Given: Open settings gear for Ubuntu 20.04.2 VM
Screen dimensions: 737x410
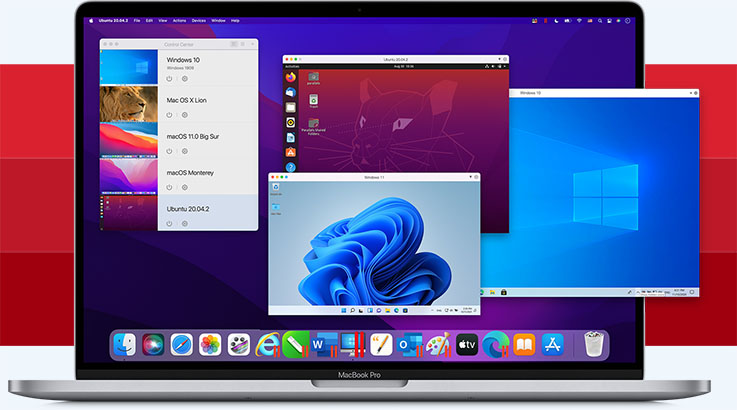Looking at the screenshot, I should (185, 223).
